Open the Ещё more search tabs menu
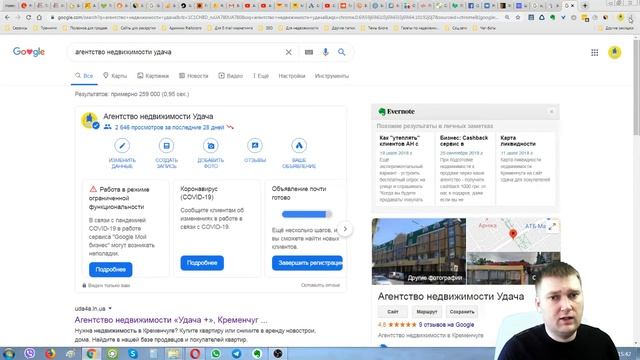The height and width of the screenshot is (360, 640). (x=261, y=76)
